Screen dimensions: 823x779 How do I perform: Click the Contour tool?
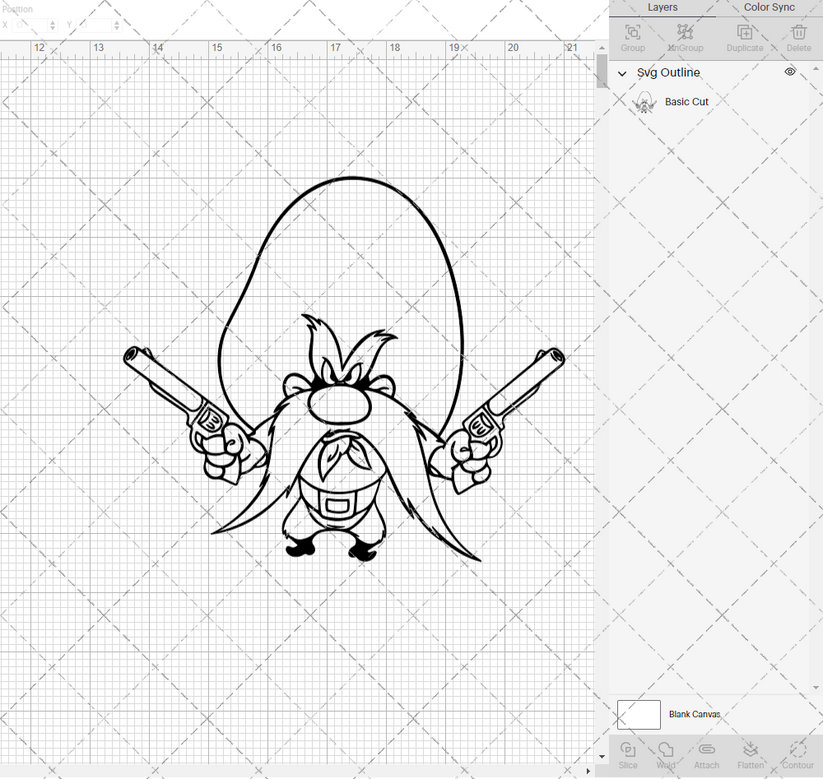pyautogui.click(x=797, y=750)
